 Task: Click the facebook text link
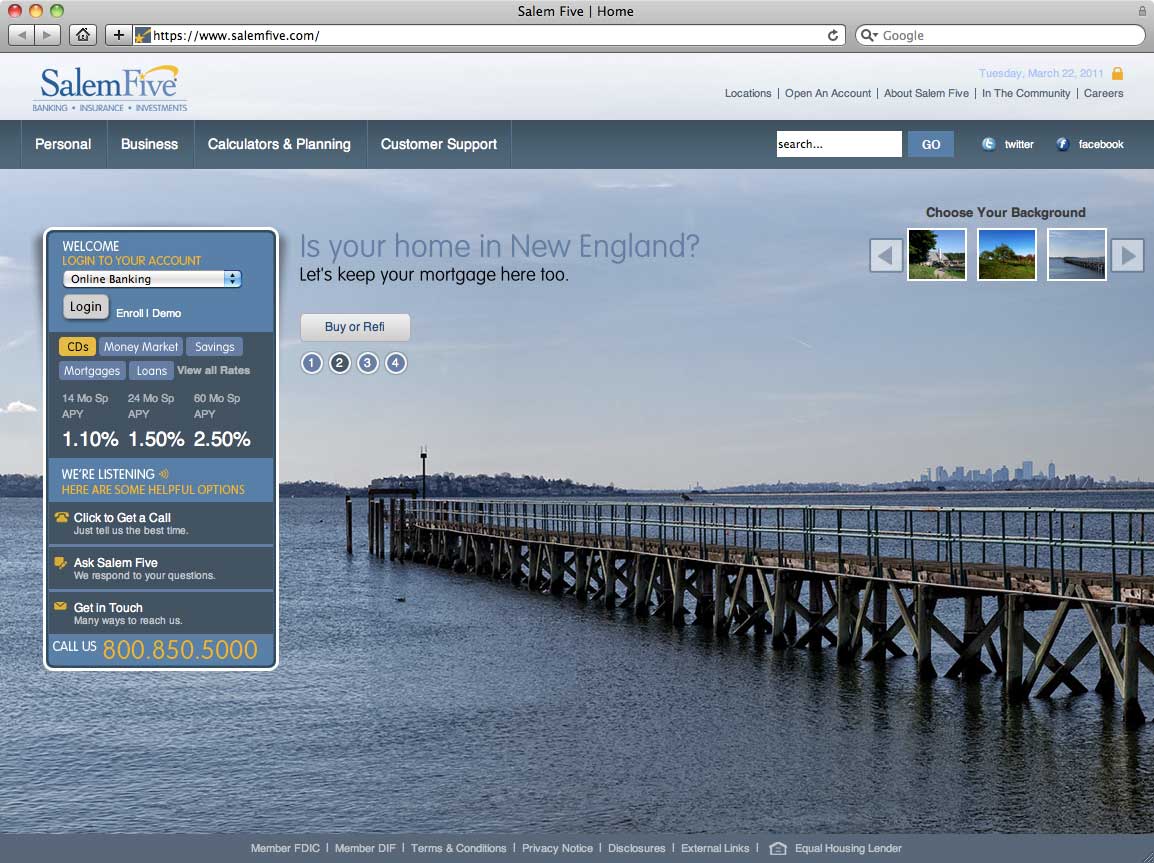click(1101, 144)
